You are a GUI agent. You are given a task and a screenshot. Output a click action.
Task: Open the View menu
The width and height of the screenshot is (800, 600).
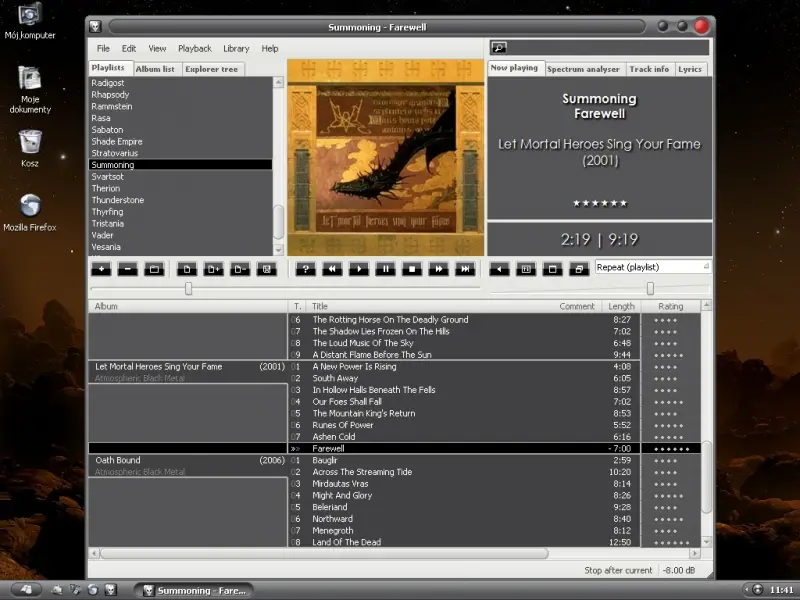157,48
